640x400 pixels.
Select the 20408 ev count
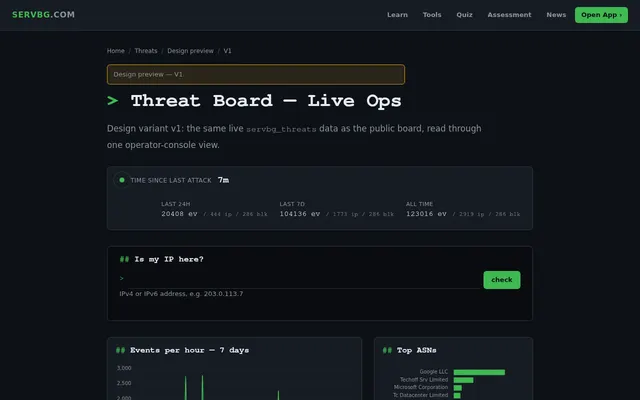[179, 214]
